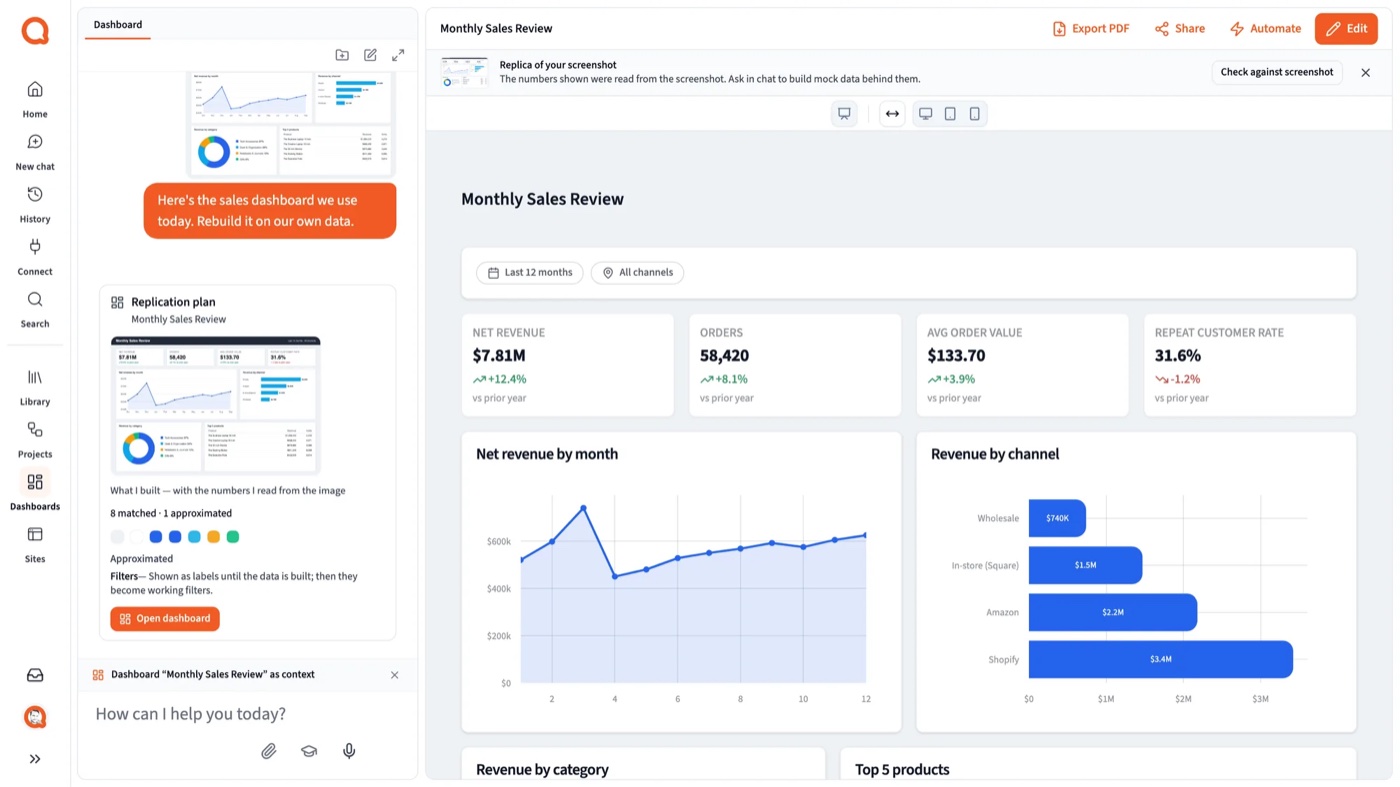Click the orange app logo
1400x787 pixels.
pos(35,31)
